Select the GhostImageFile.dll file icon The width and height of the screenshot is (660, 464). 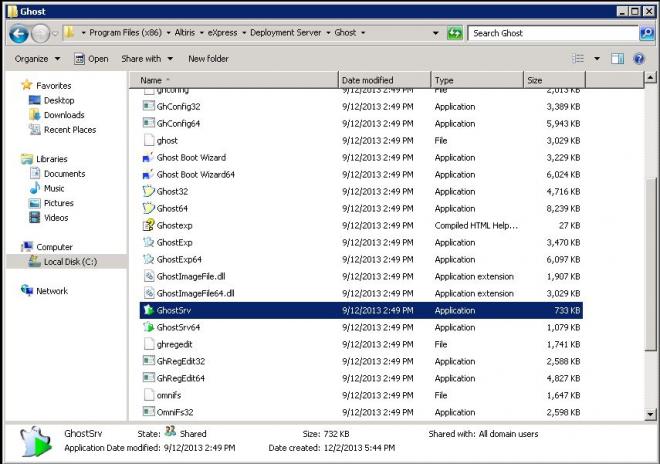click(149, 276)
